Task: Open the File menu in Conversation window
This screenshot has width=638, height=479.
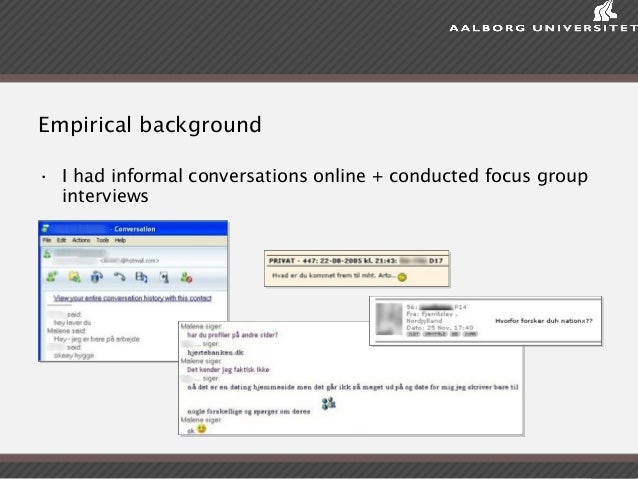Action: [x=47, y=240]
